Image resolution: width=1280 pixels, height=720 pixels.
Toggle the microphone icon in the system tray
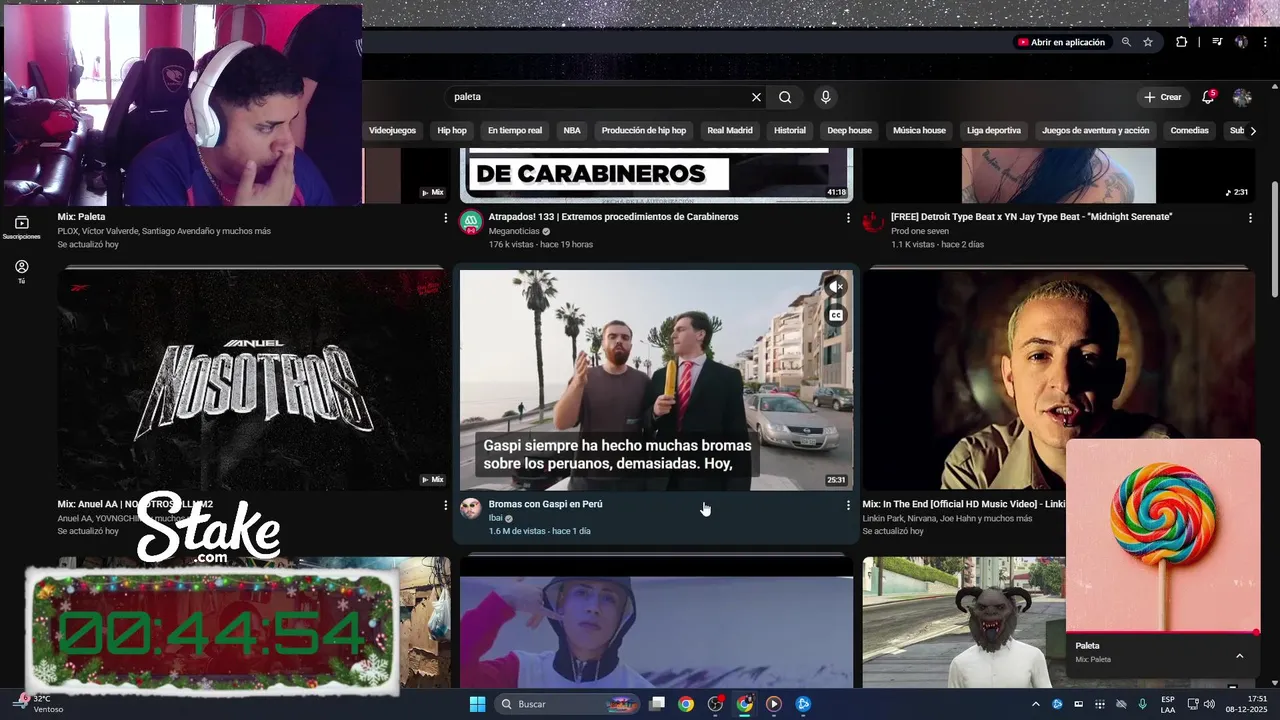point(1142,704)
